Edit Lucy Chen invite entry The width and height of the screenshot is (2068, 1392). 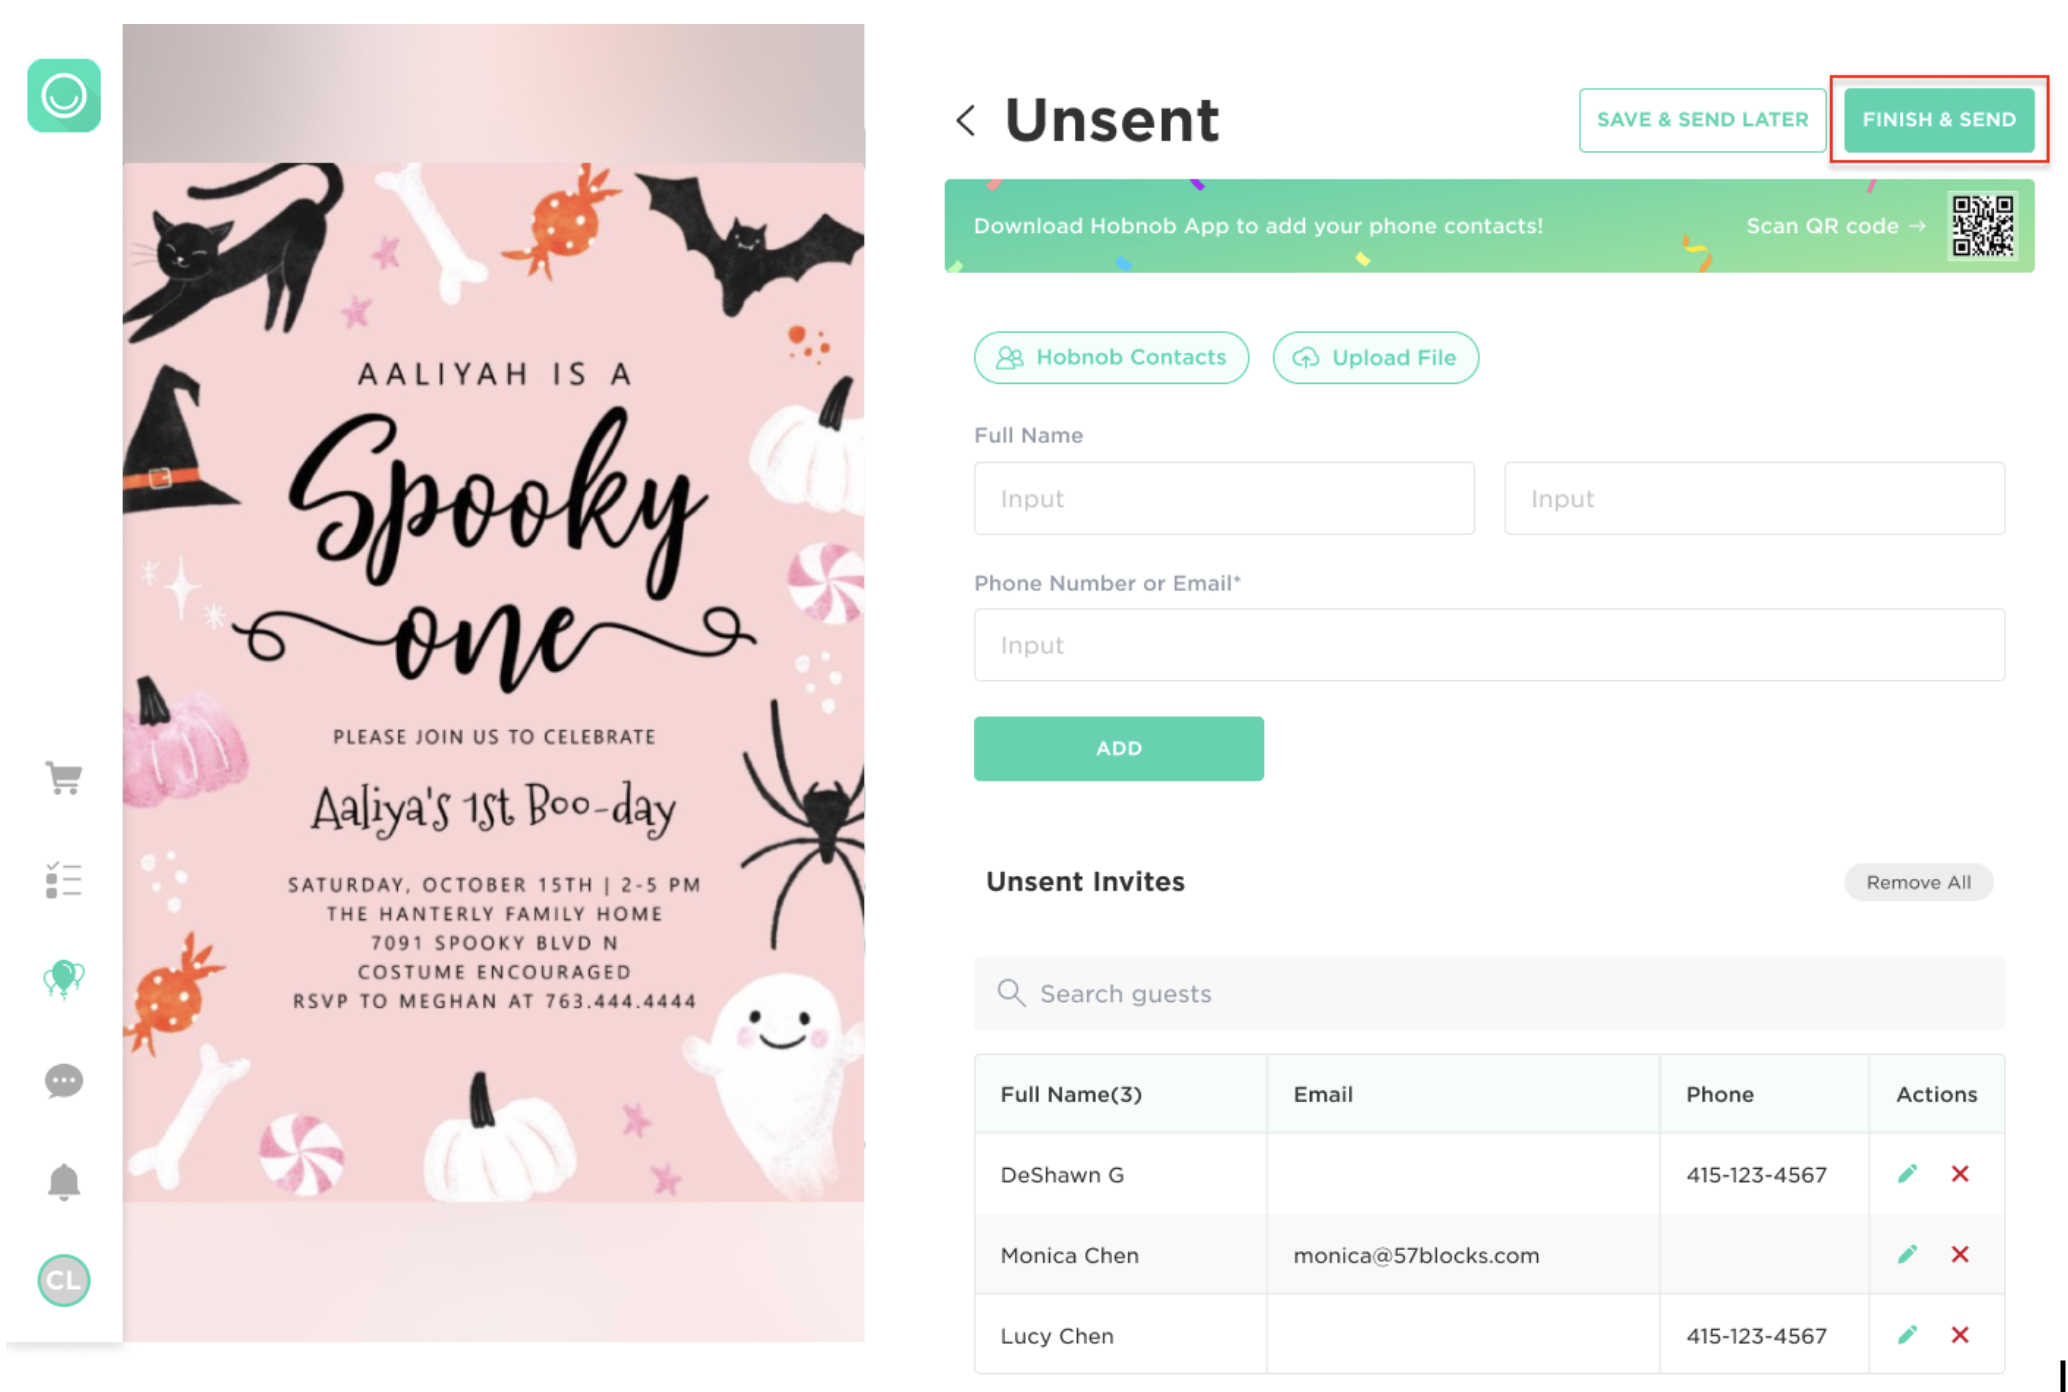[1908, 1335]
